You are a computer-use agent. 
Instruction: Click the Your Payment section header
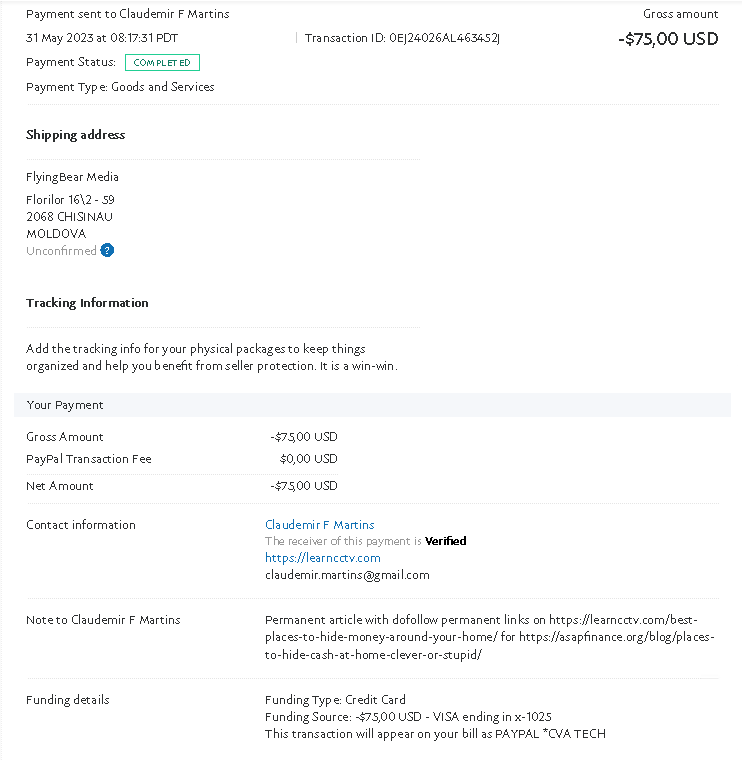[x=372, y=405]
